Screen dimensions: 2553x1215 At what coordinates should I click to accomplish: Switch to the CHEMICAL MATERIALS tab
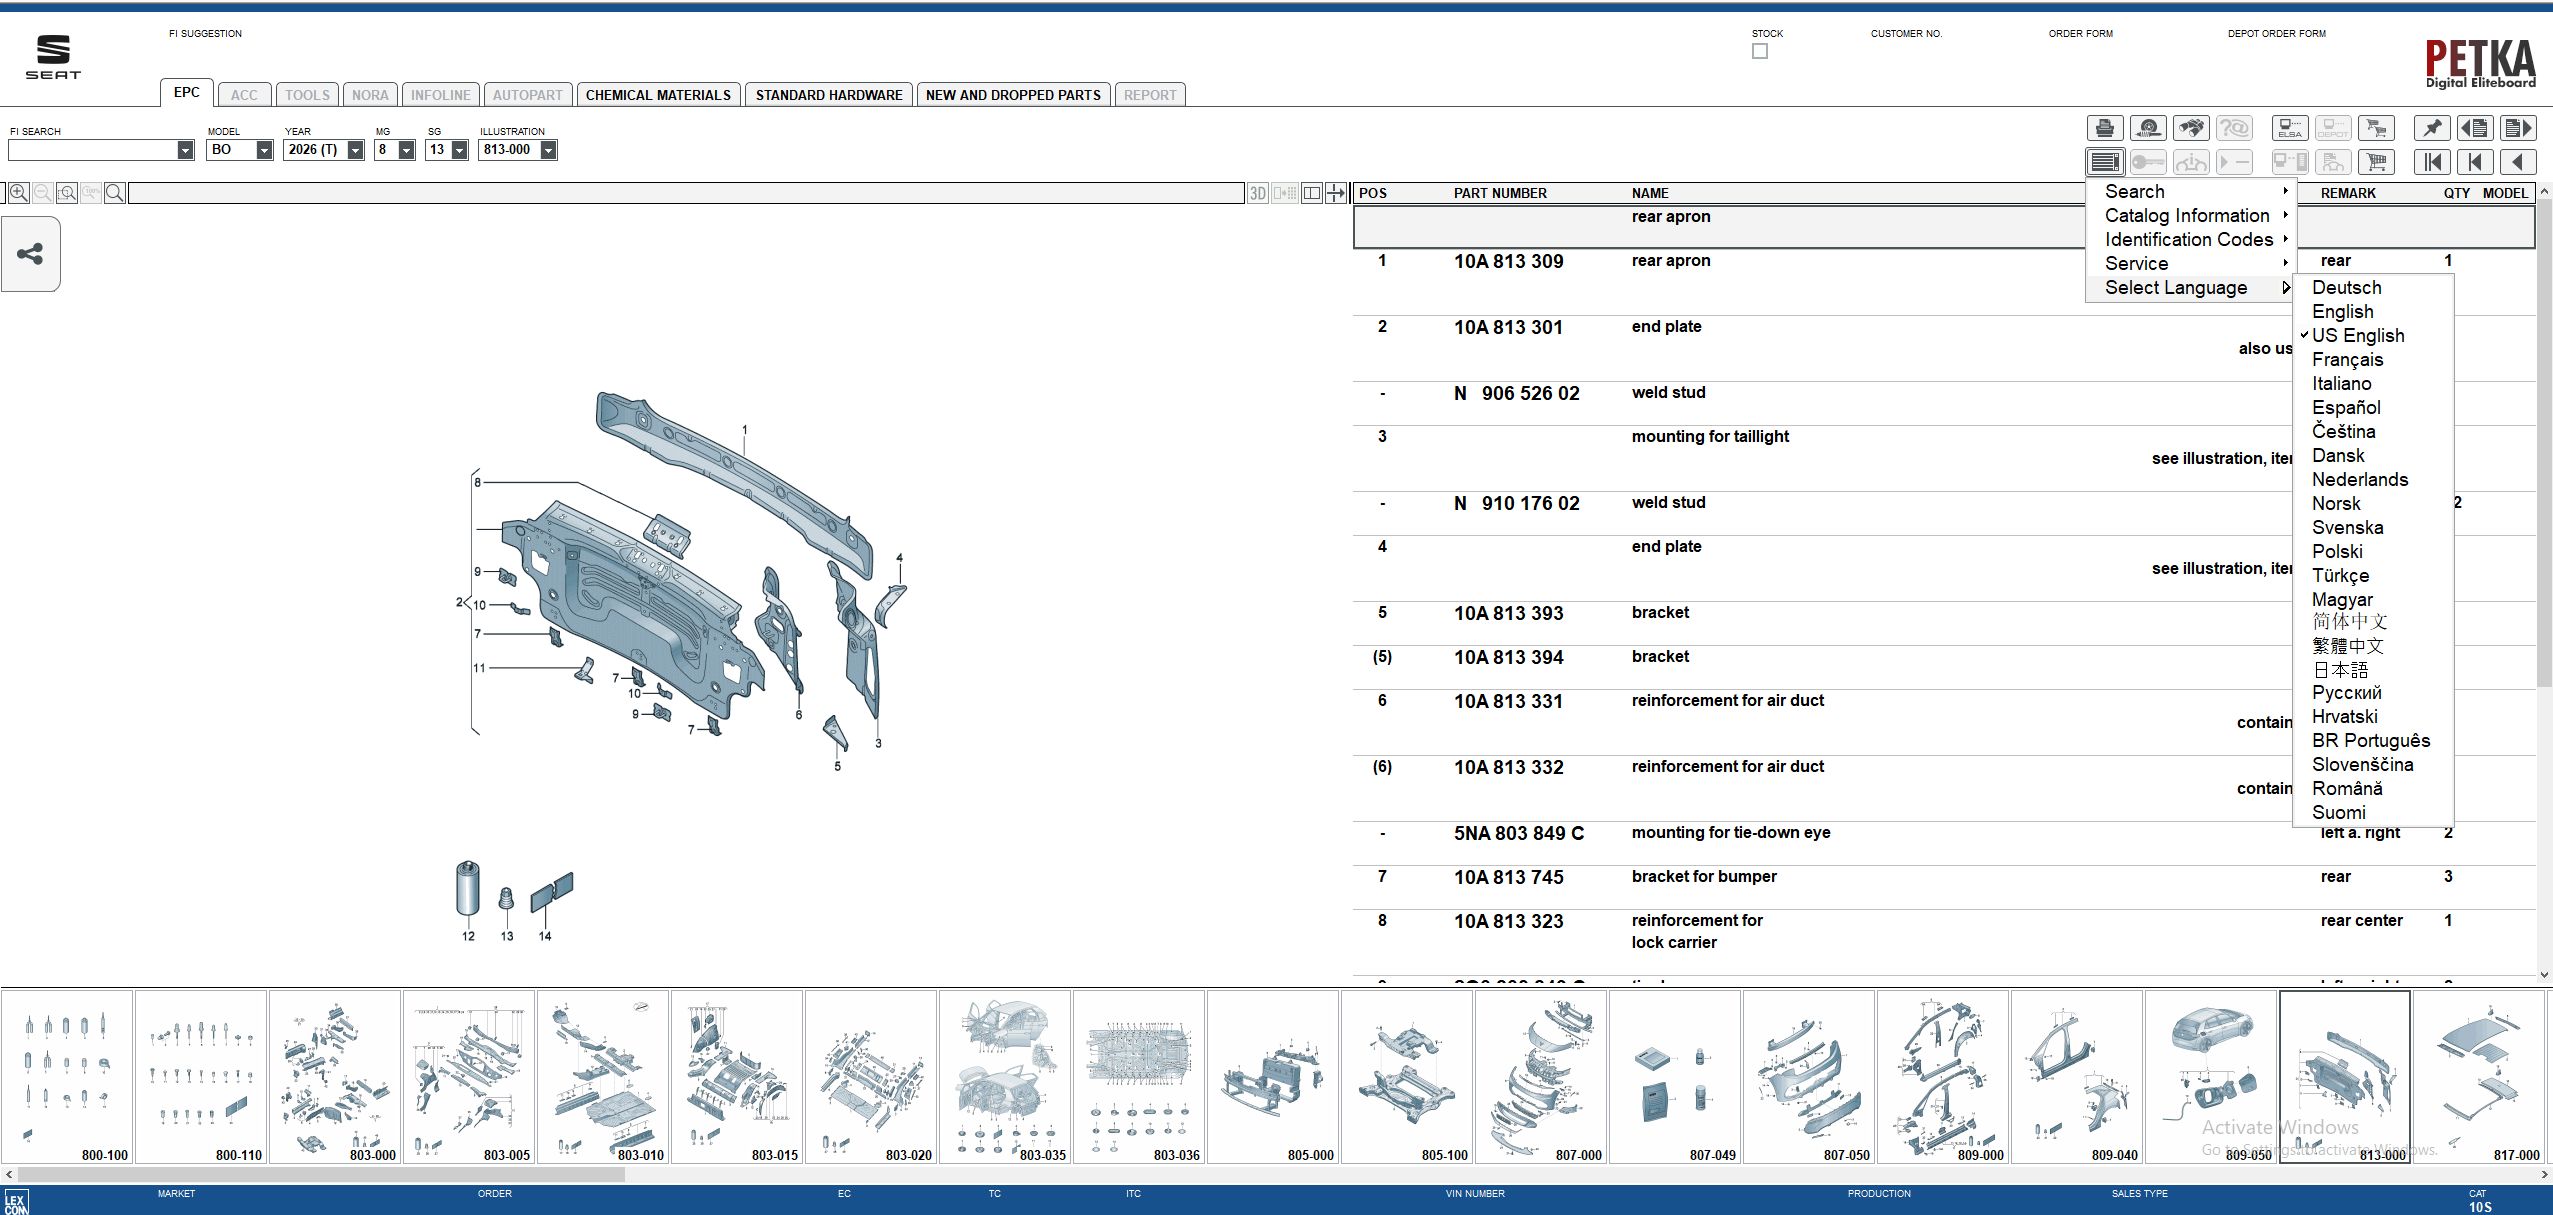[x=658, y=95]
